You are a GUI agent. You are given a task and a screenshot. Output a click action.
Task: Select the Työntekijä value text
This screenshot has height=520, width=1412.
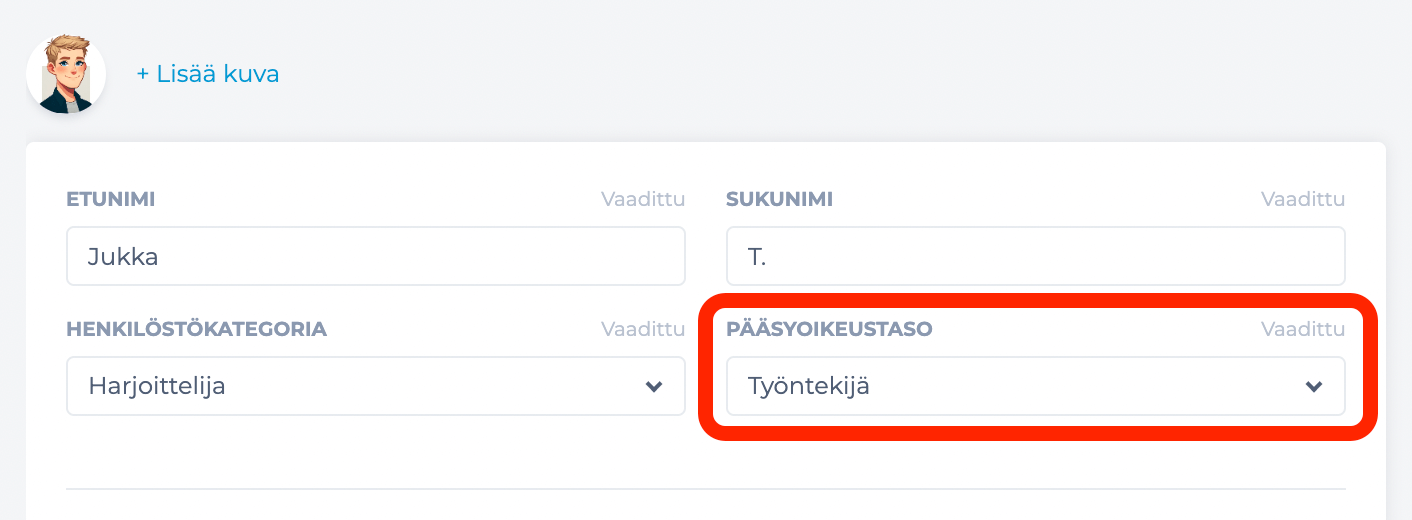pos(809,386)
